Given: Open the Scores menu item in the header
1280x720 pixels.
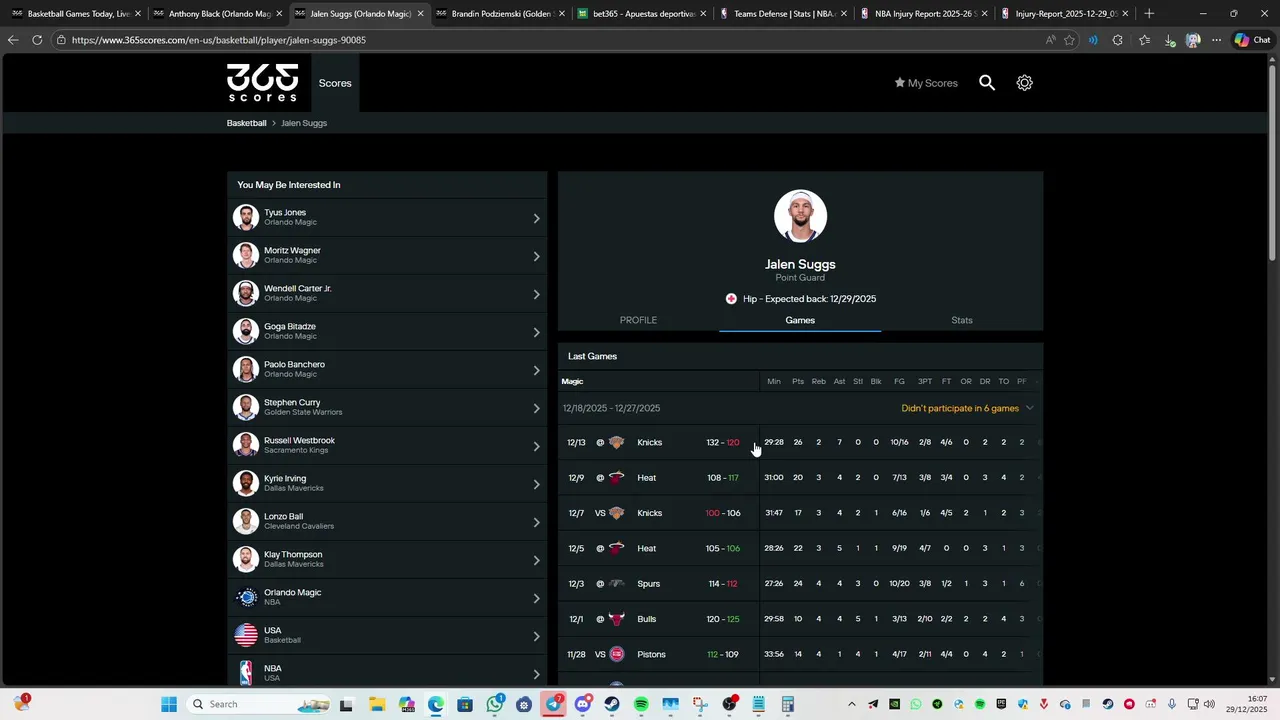Looking at the screenshot, I should coord(335,83).
